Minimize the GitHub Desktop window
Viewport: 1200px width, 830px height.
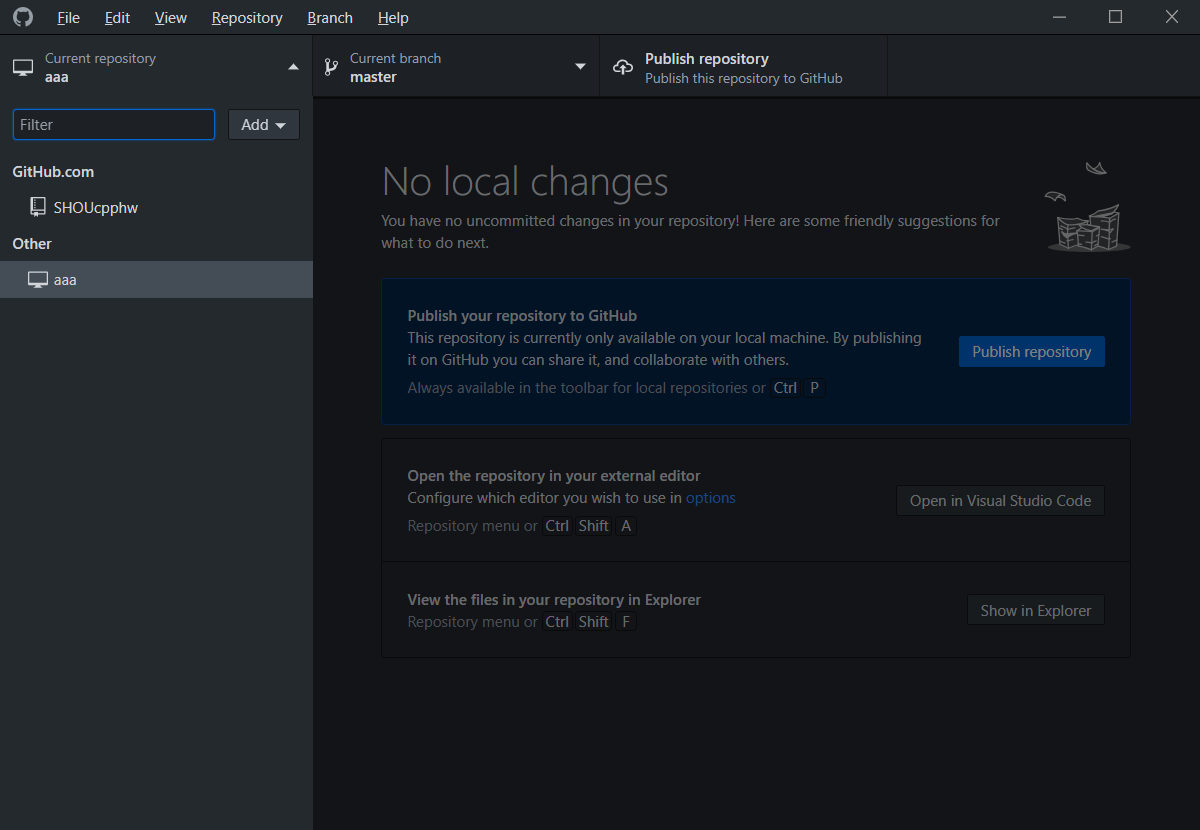tap(1059, 17)
